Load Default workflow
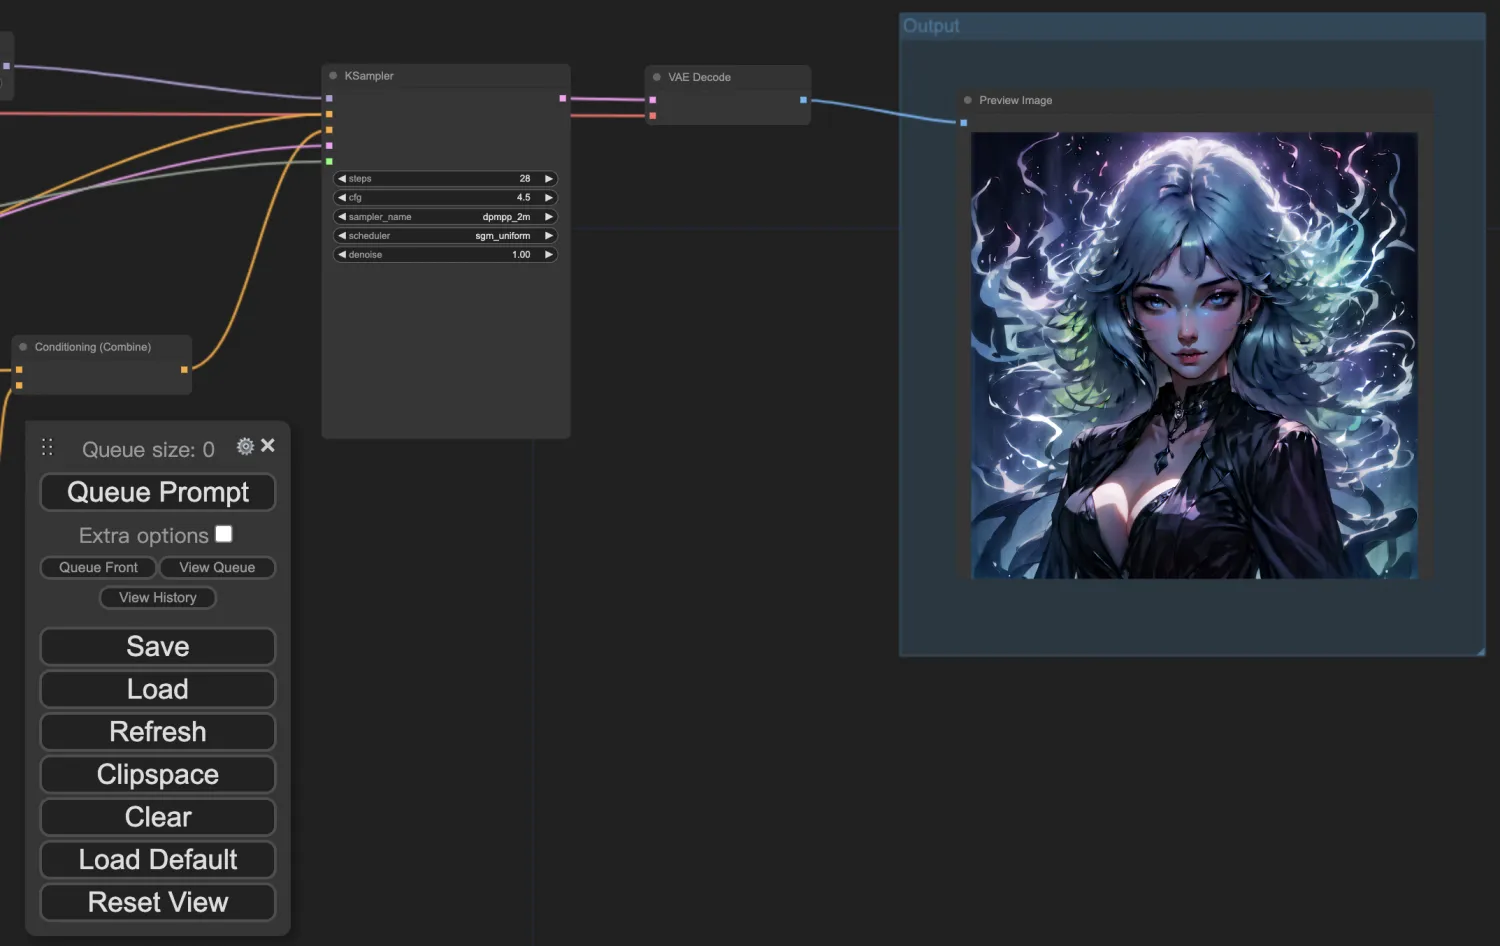Viewport: 1500px width, 946px height. [x=158, y=860]
